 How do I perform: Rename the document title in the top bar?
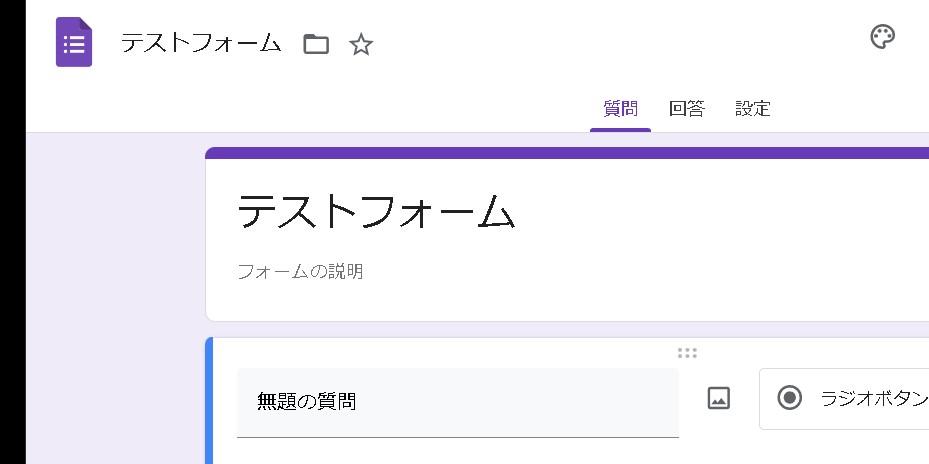click(201, 43)
